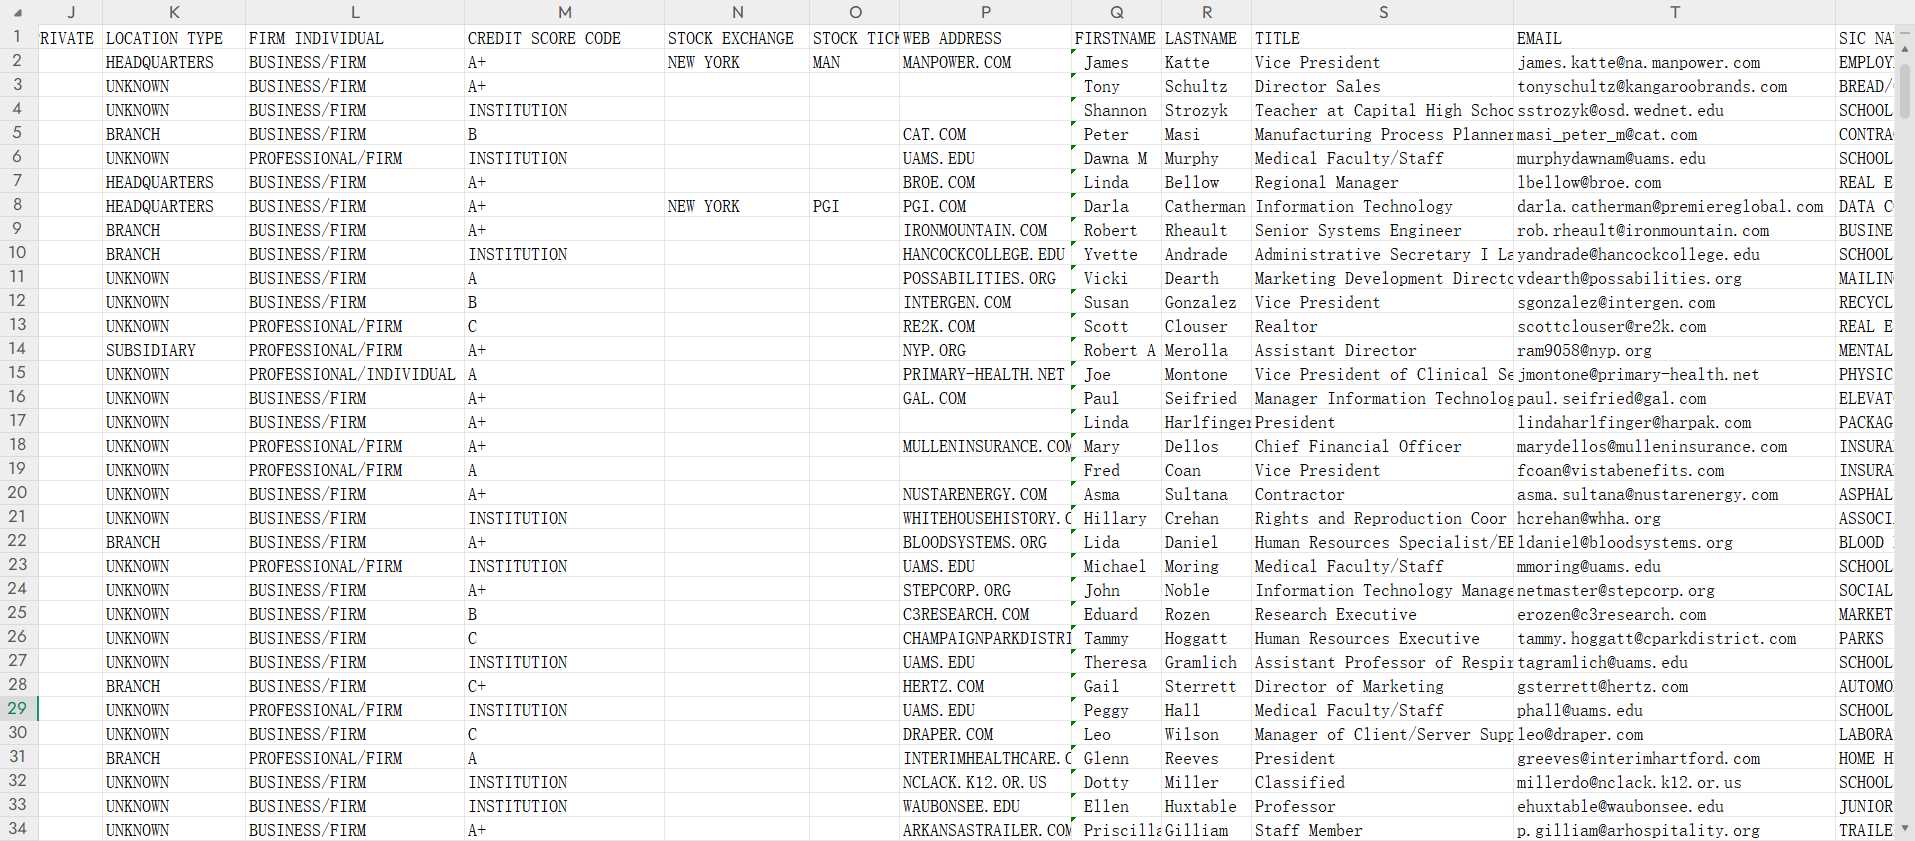
Task: Click the TITLE header cell
Action: click(1383, 37)
